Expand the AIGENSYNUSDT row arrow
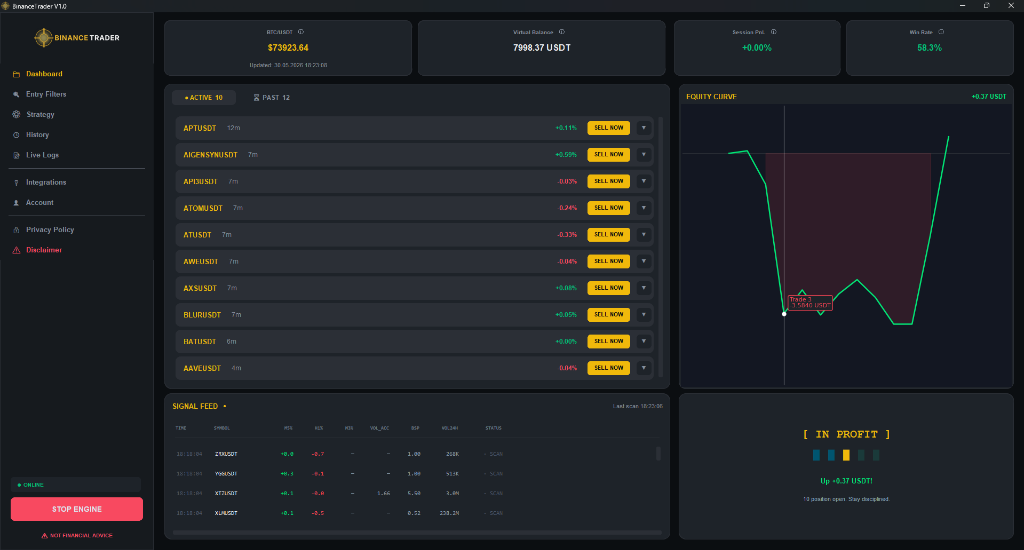This screenshot has height=550, width=1024. tap(644, 155)
